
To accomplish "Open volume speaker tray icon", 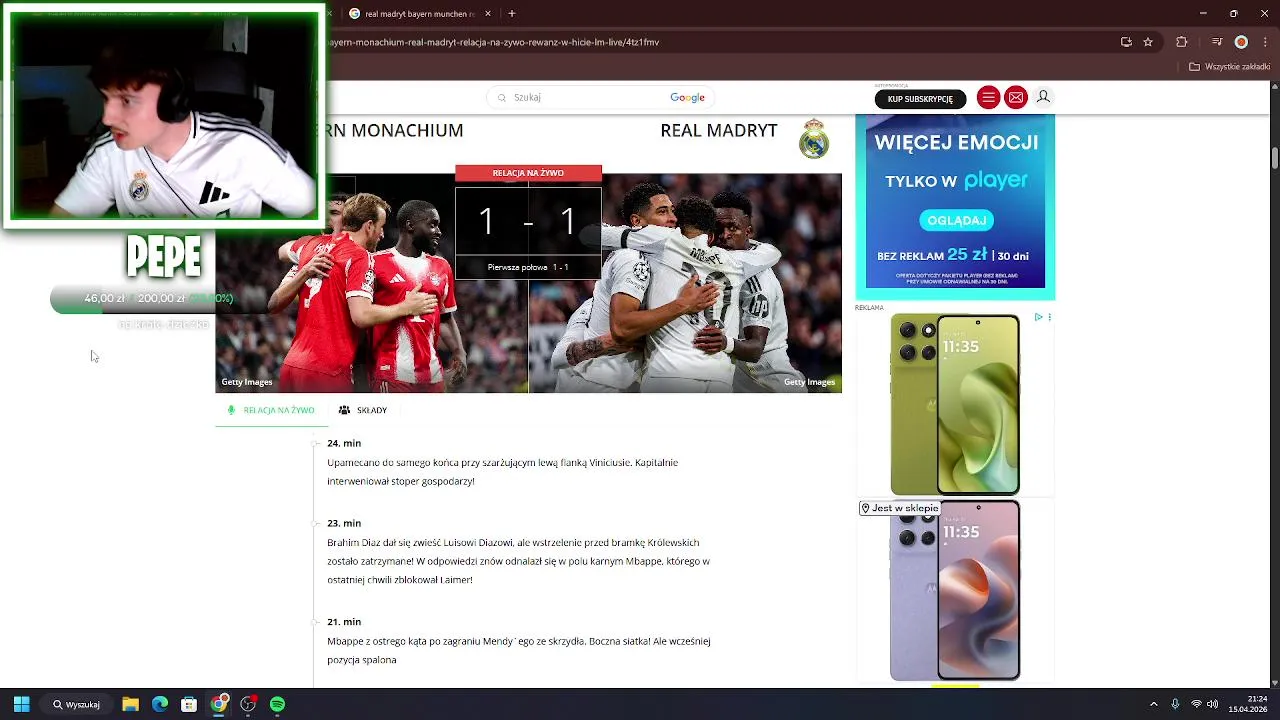I will 1212,704.
